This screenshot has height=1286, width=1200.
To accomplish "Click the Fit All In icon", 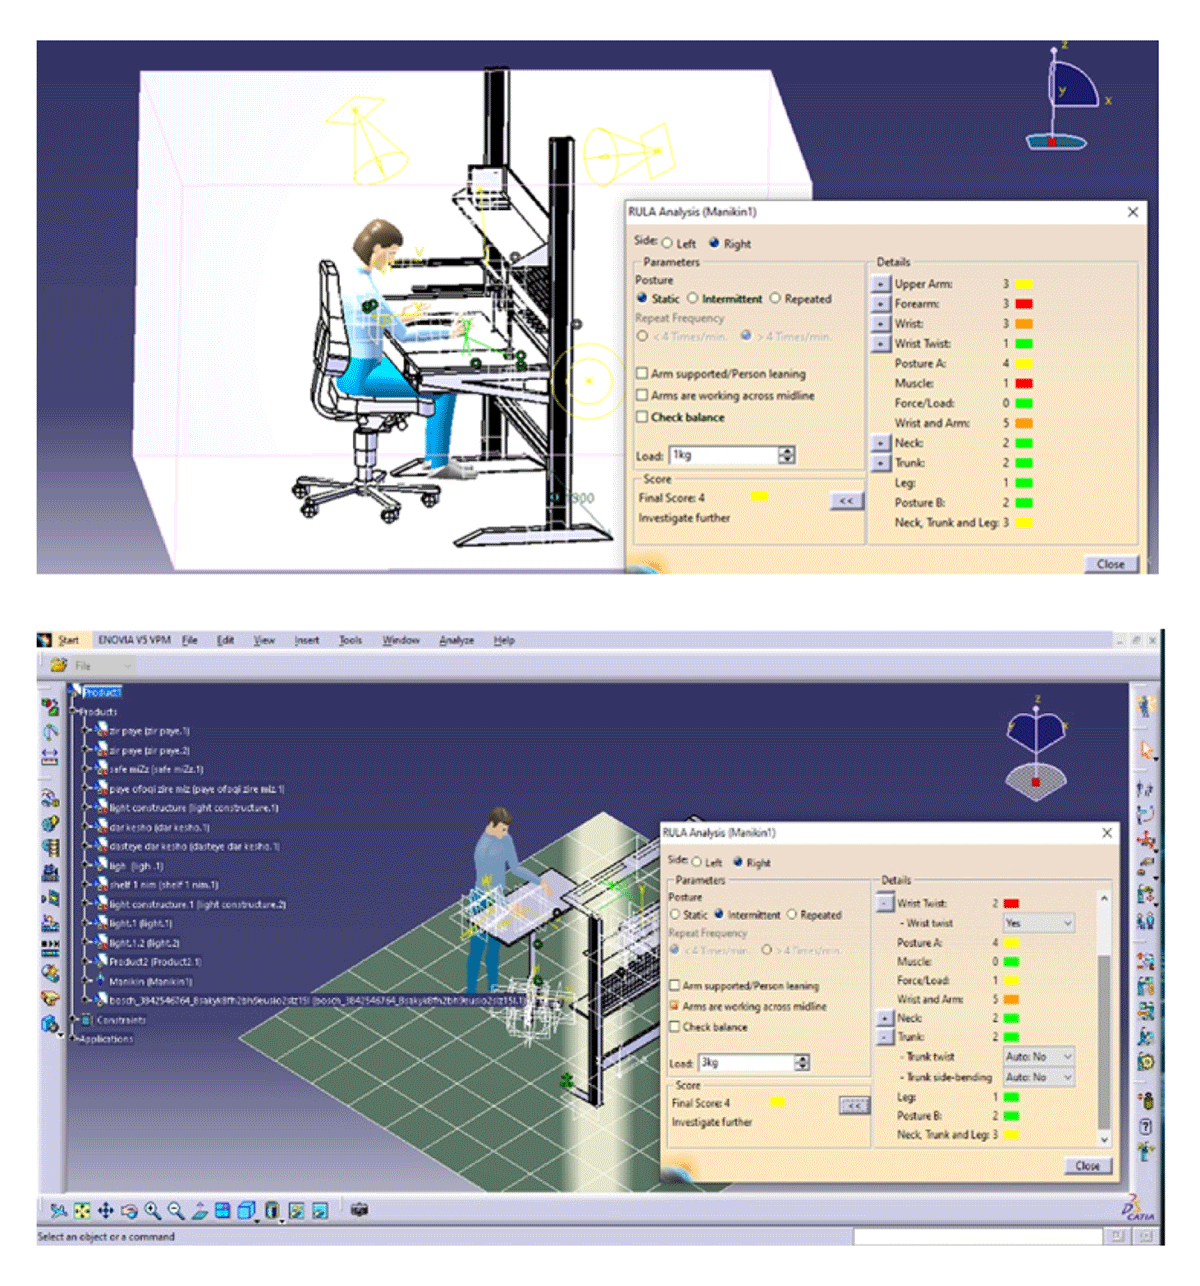I will click(82, 1211).
